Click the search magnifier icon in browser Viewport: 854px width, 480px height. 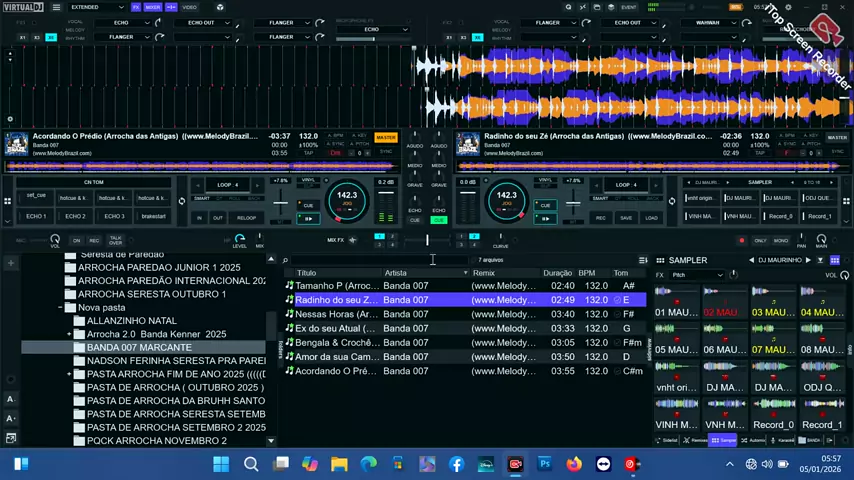pyautogui.click(x=285, y=260)
